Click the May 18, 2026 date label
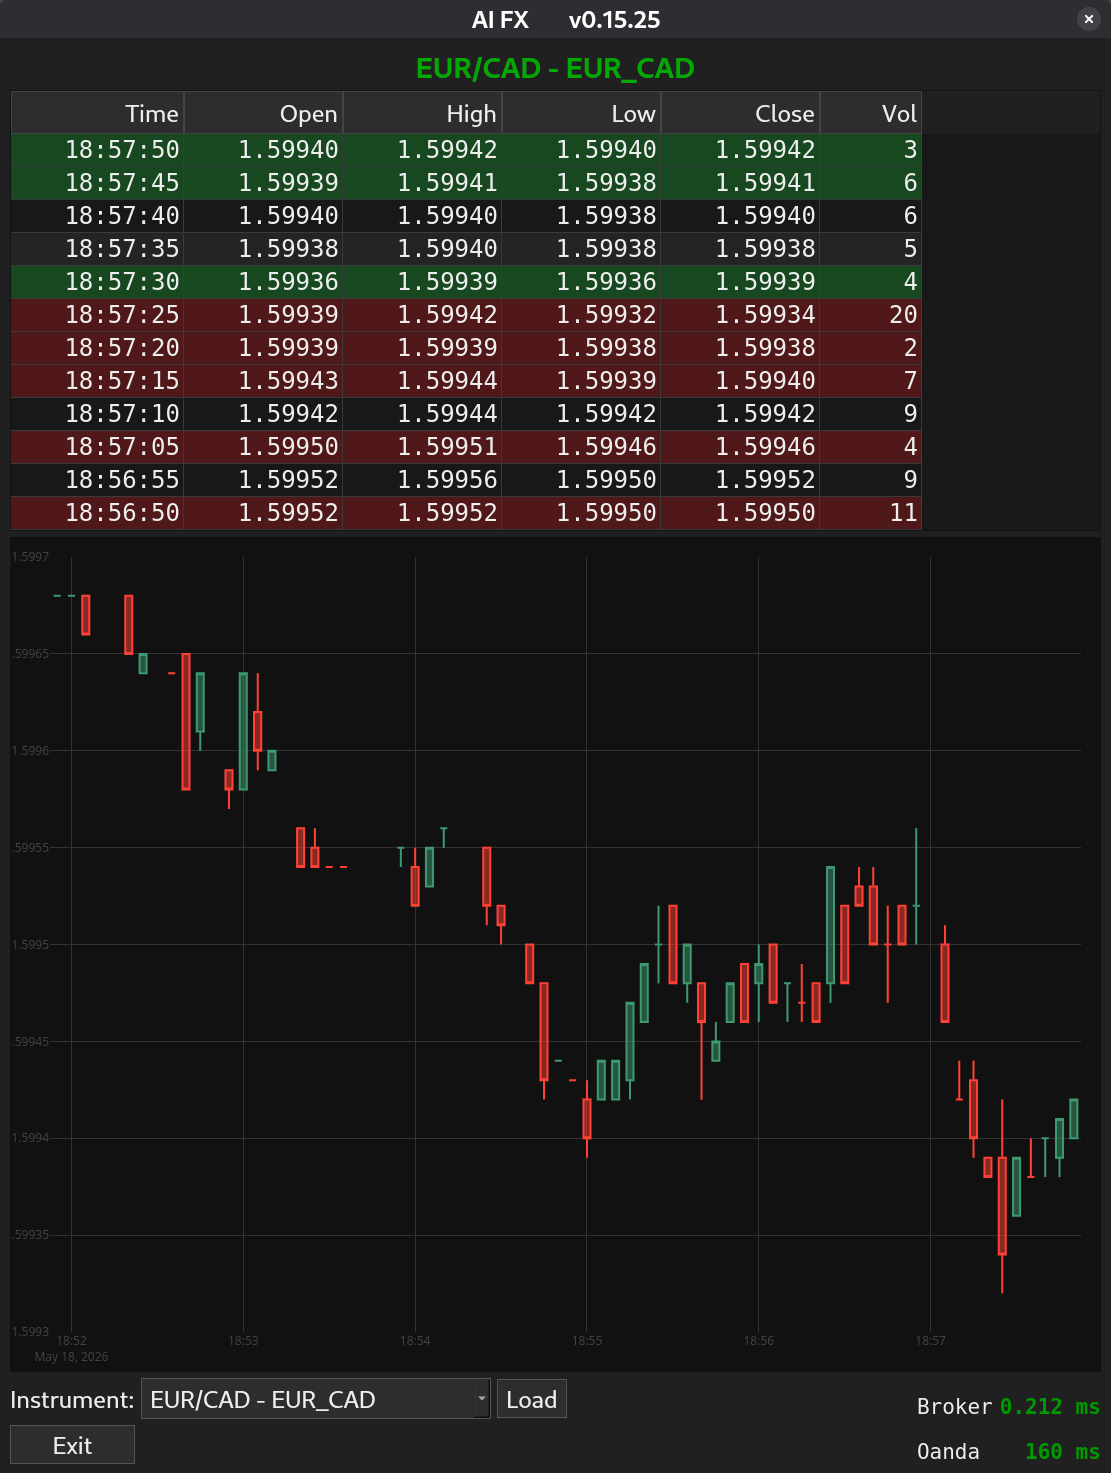The width and height of the screenshot is (1111, 1473). [71, 1357]
